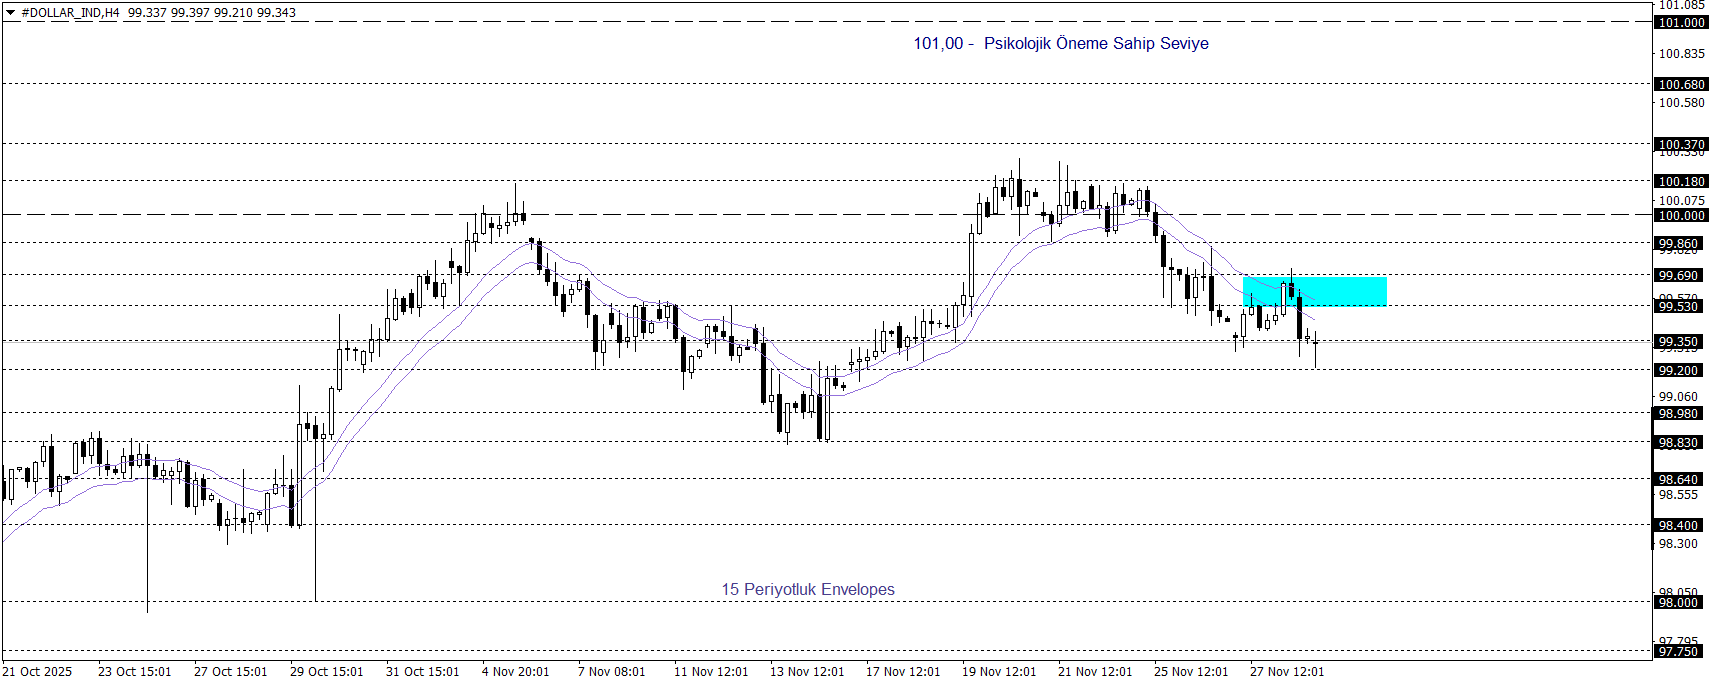Screen dimensions: 1709x684
Task: Open the chart dropdown triangle beside #DOLLAR_IND
Action: coord(11,13)
